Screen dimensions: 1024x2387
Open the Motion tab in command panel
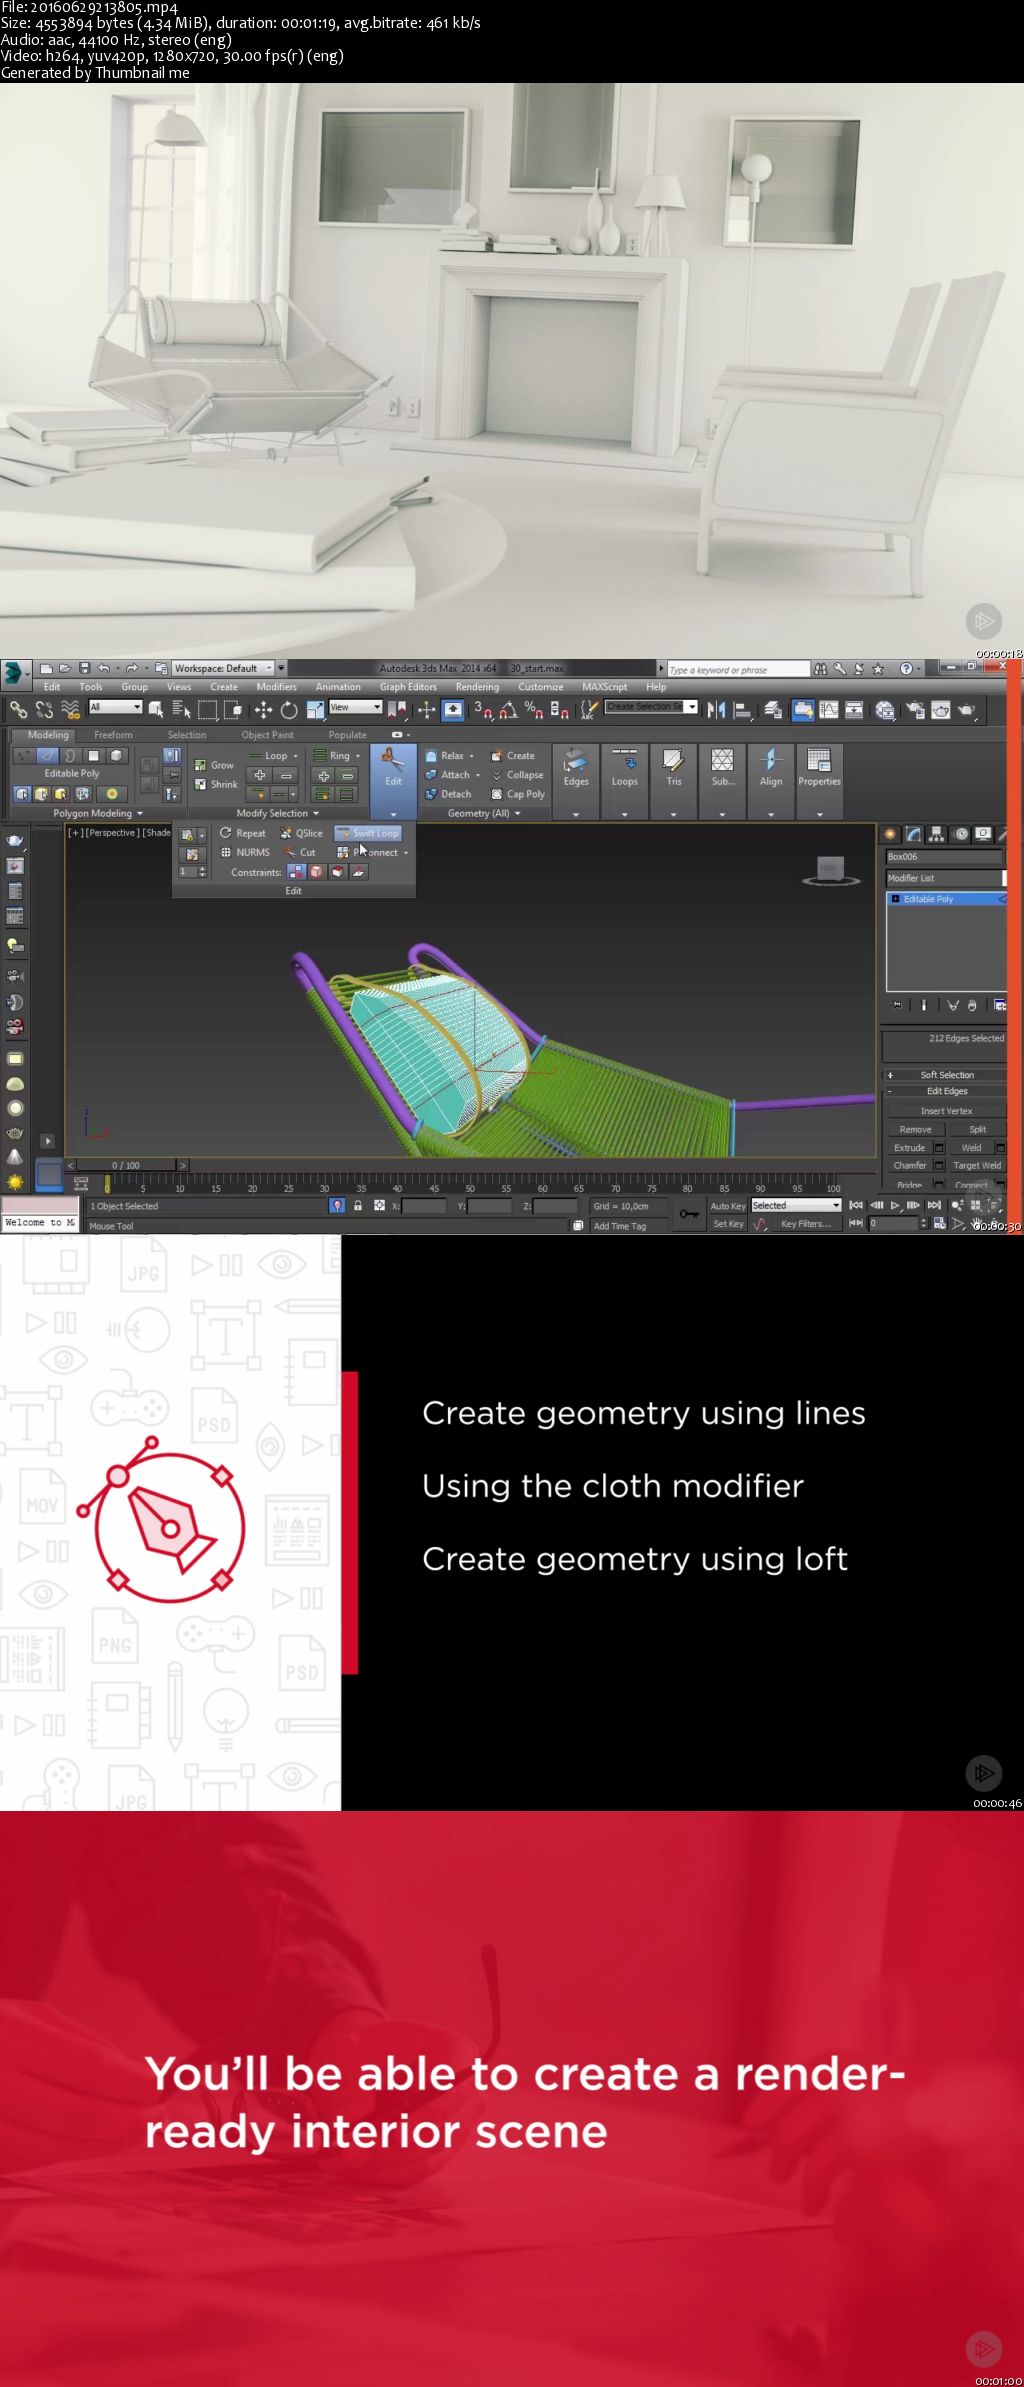[961, 834]
